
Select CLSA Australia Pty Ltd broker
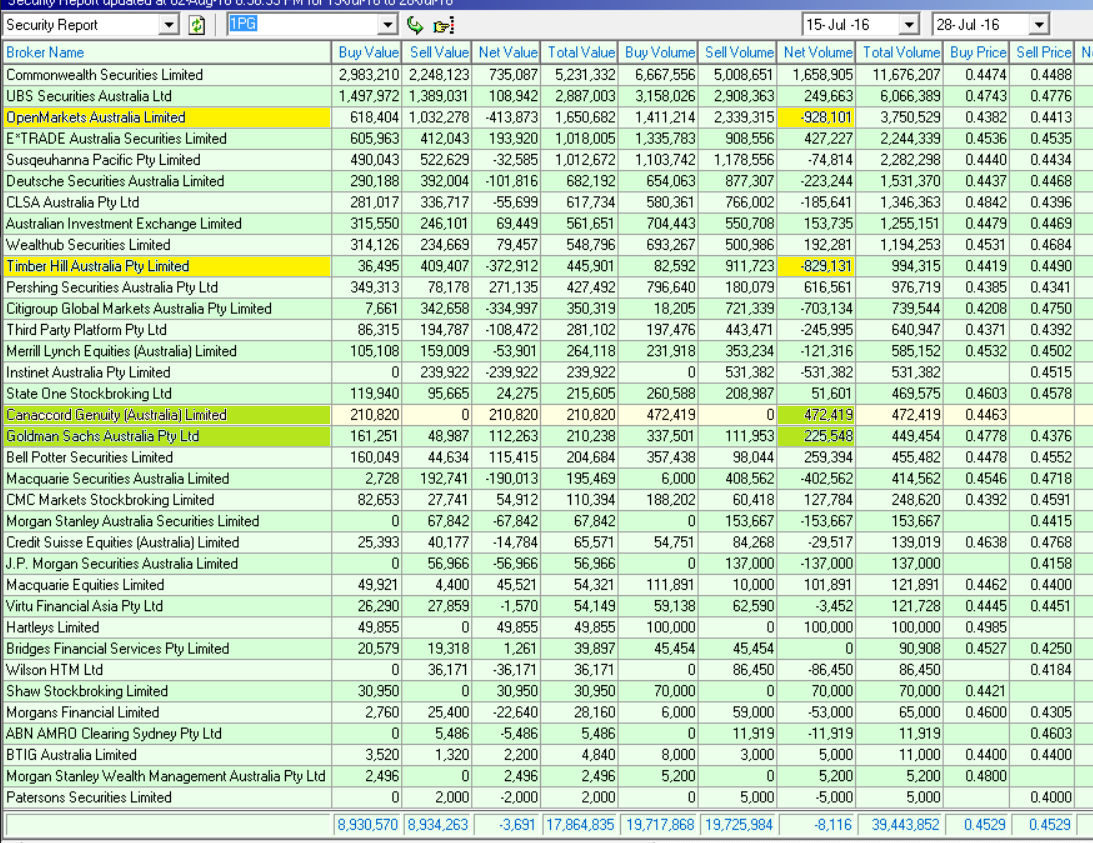click(x=72, y=202)
